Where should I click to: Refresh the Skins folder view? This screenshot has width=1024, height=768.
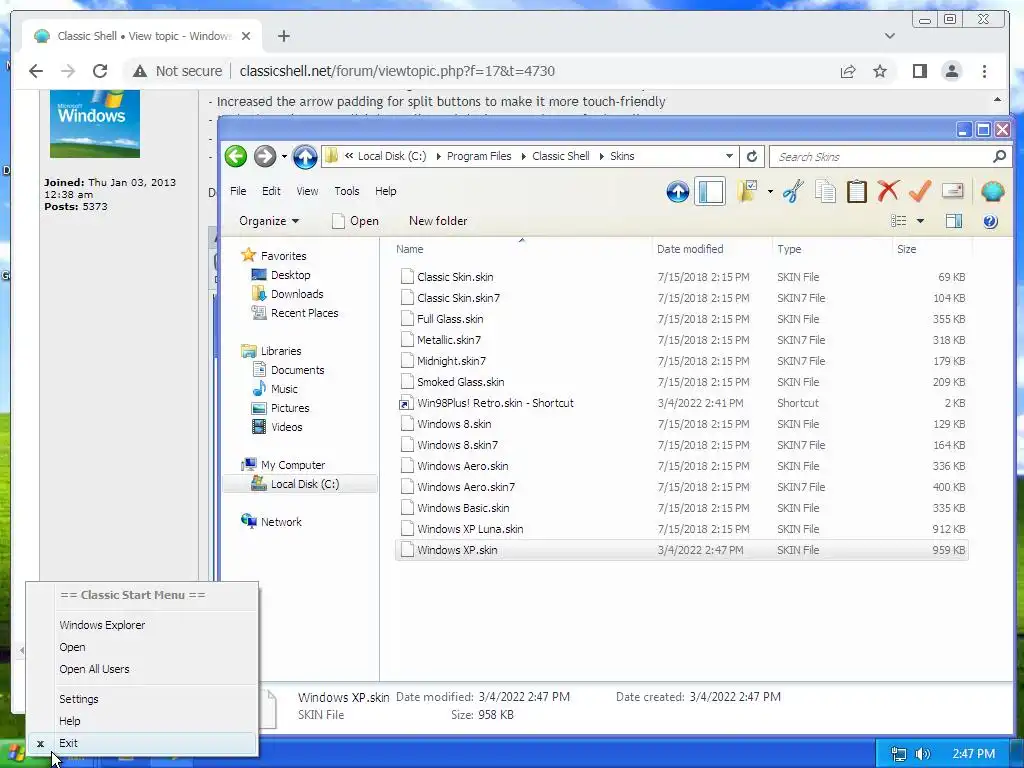752,156
